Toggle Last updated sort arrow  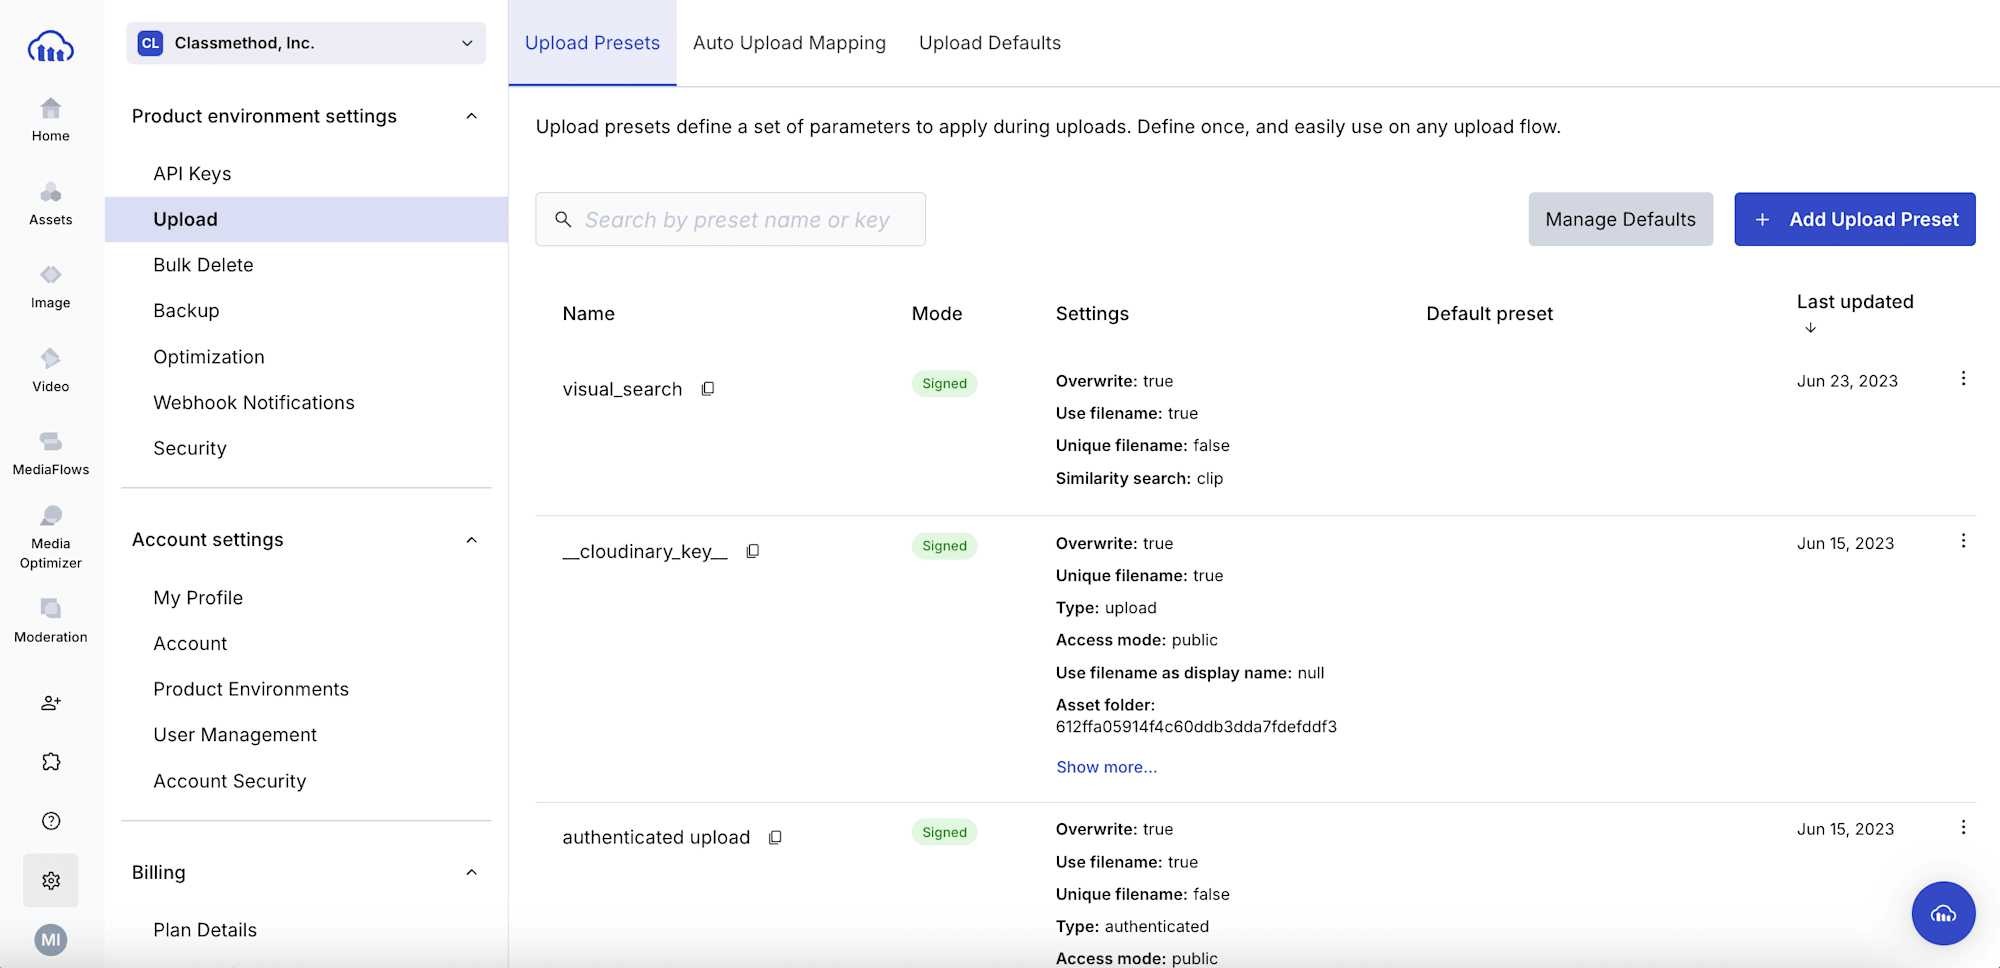click(1810, 328)
